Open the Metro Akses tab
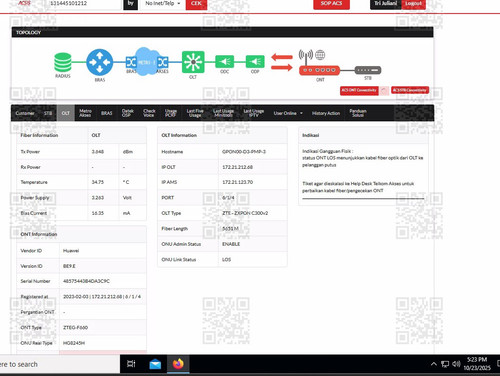This screenshot has width=500, height=376. tap(85, 113)
